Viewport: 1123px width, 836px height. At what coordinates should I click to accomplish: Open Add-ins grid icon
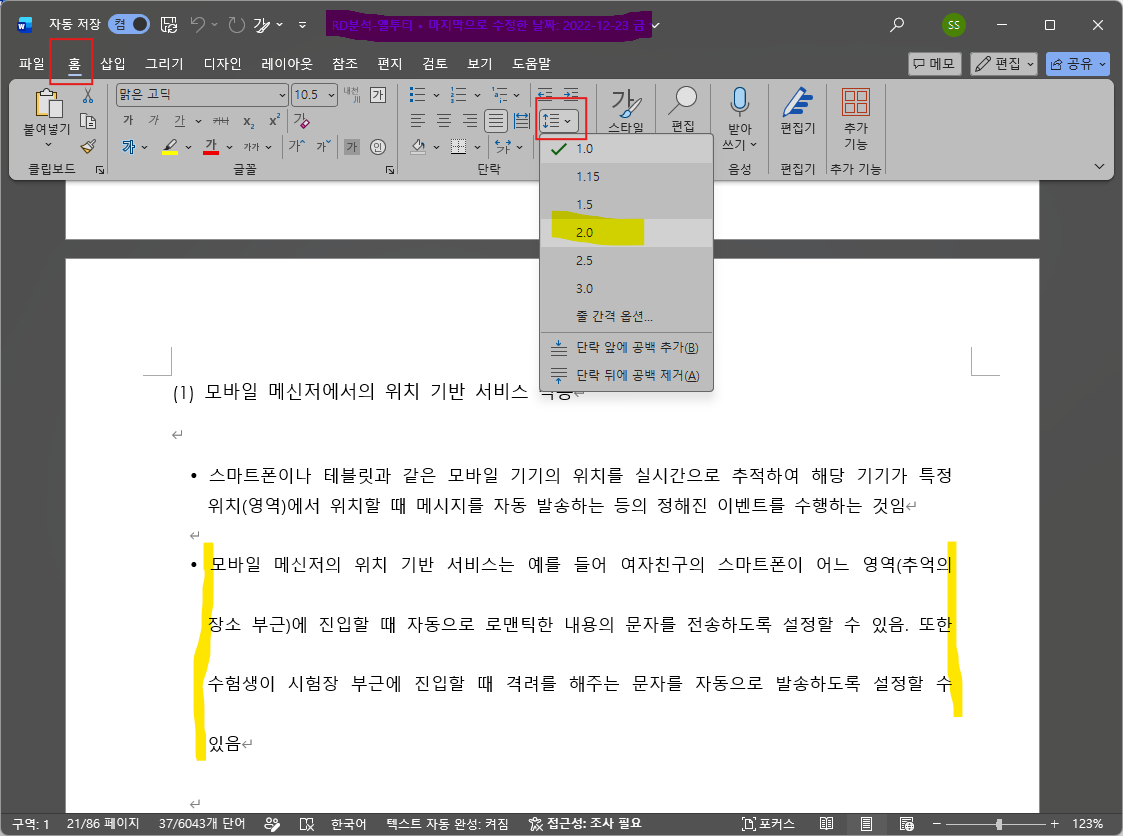pyautogui.click(x=855, y=102)
